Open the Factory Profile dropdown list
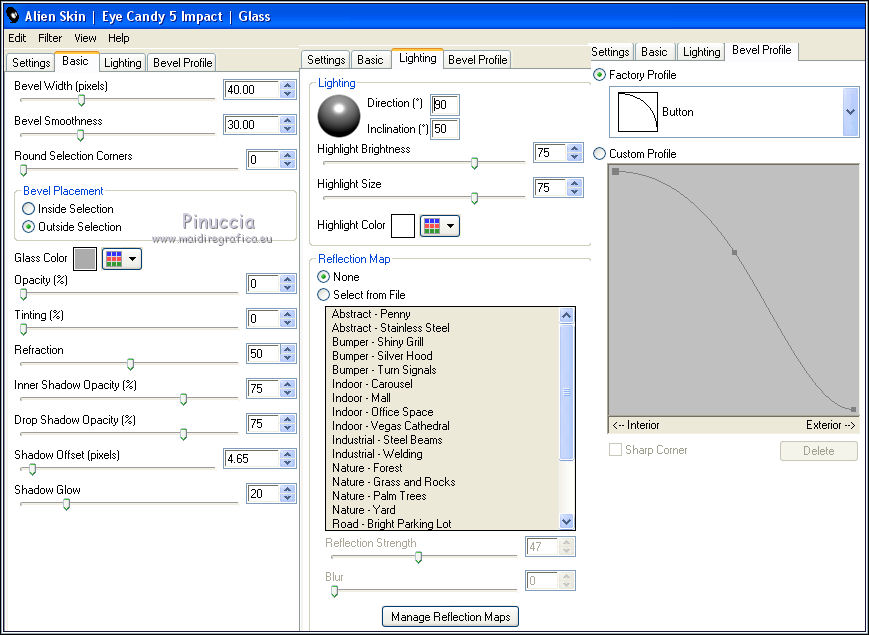 click(850, 112)
